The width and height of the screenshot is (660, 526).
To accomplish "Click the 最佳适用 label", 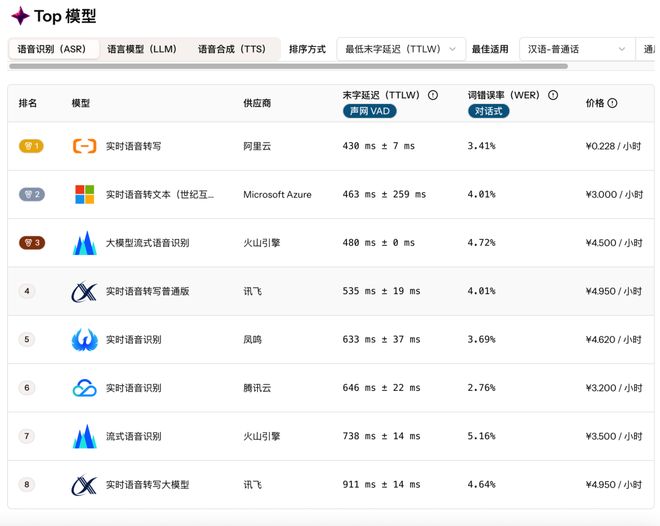I will point(490,49).
